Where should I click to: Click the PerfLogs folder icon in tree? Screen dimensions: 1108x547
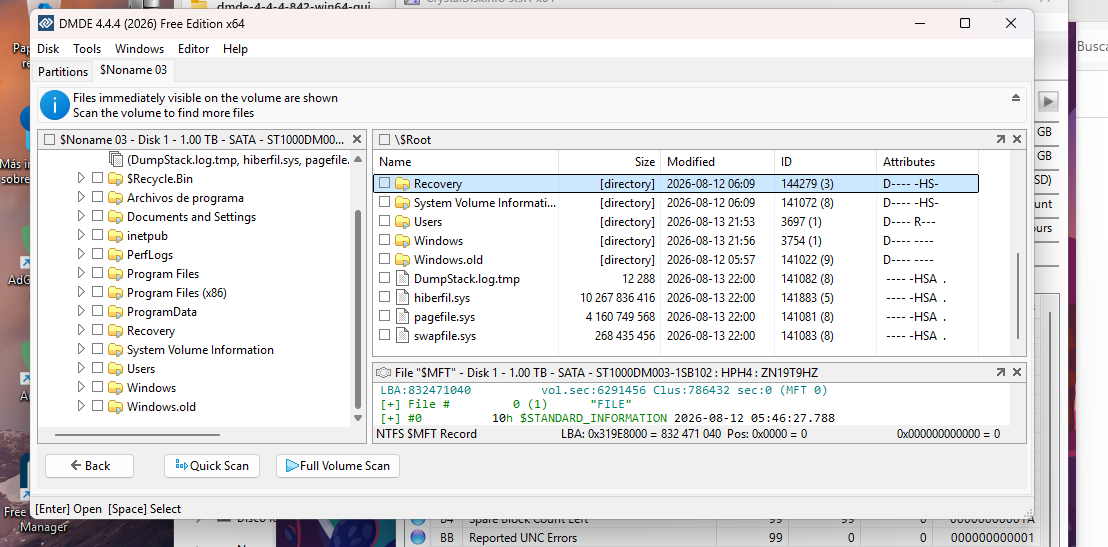pos(116,255)
